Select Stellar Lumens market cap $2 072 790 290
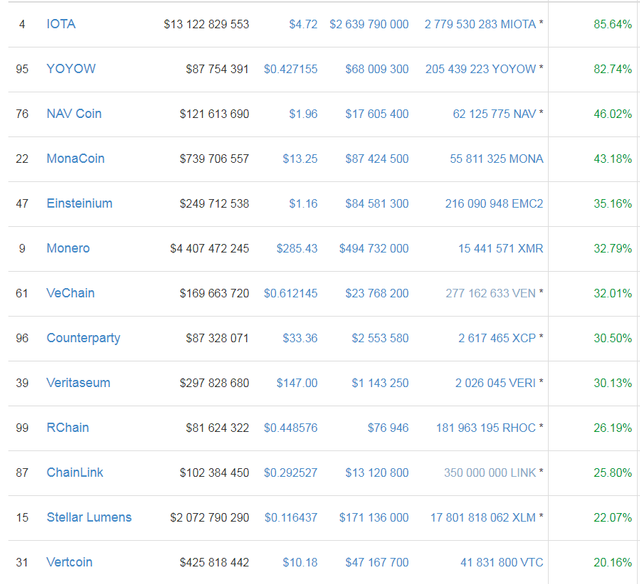 point(209,518)
